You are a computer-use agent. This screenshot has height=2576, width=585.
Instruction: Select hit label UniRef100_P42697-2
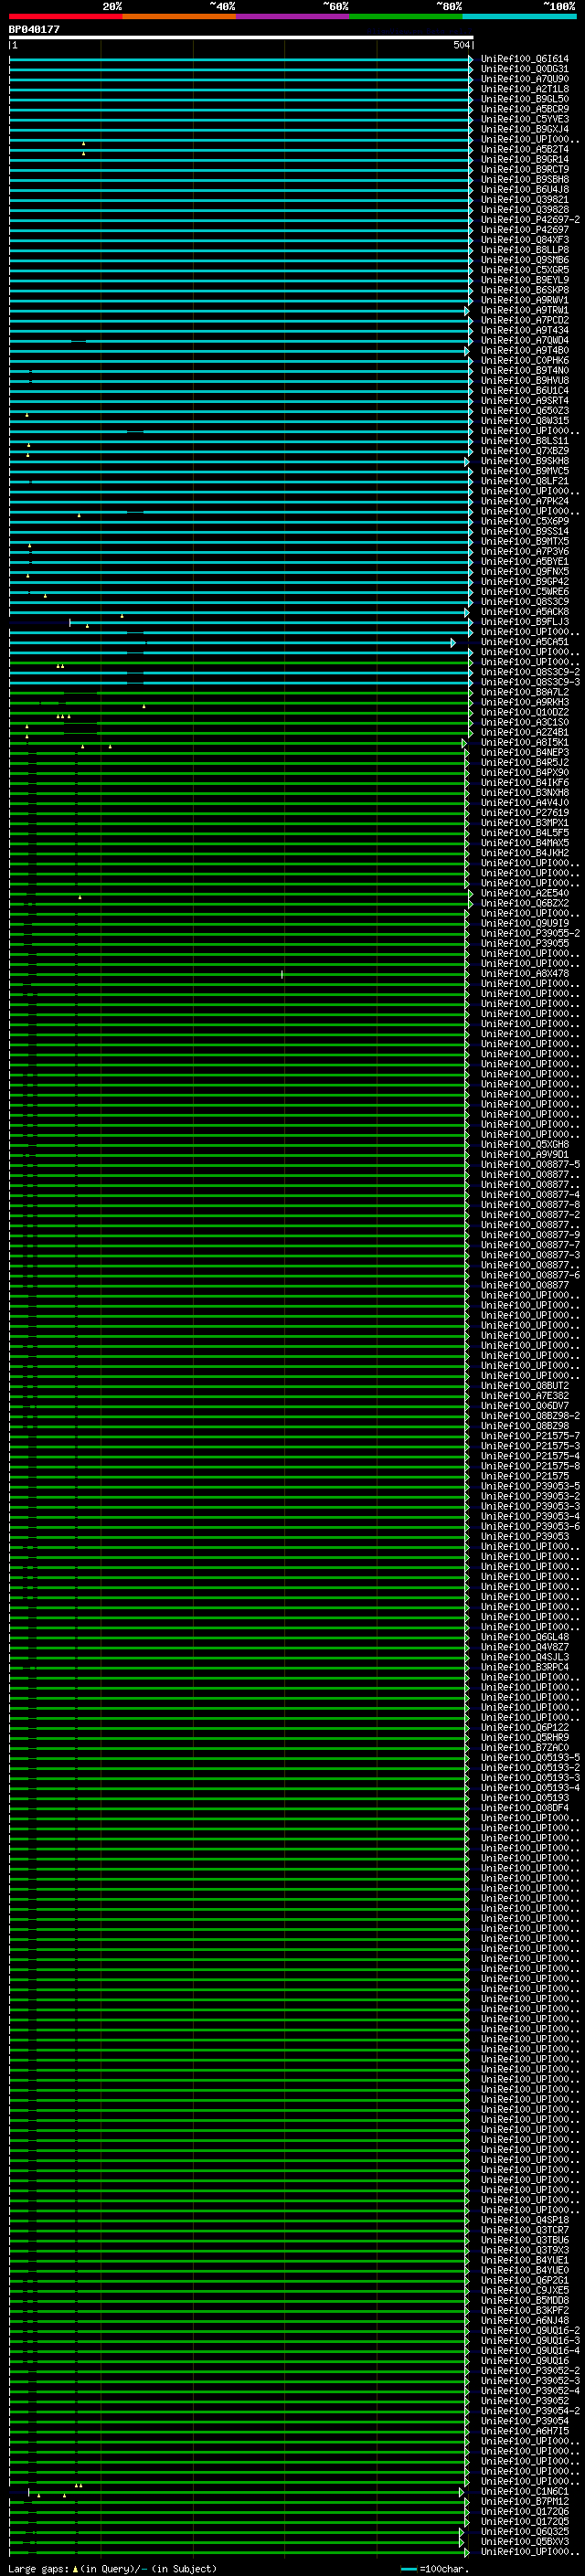click(x=530, y=220)
